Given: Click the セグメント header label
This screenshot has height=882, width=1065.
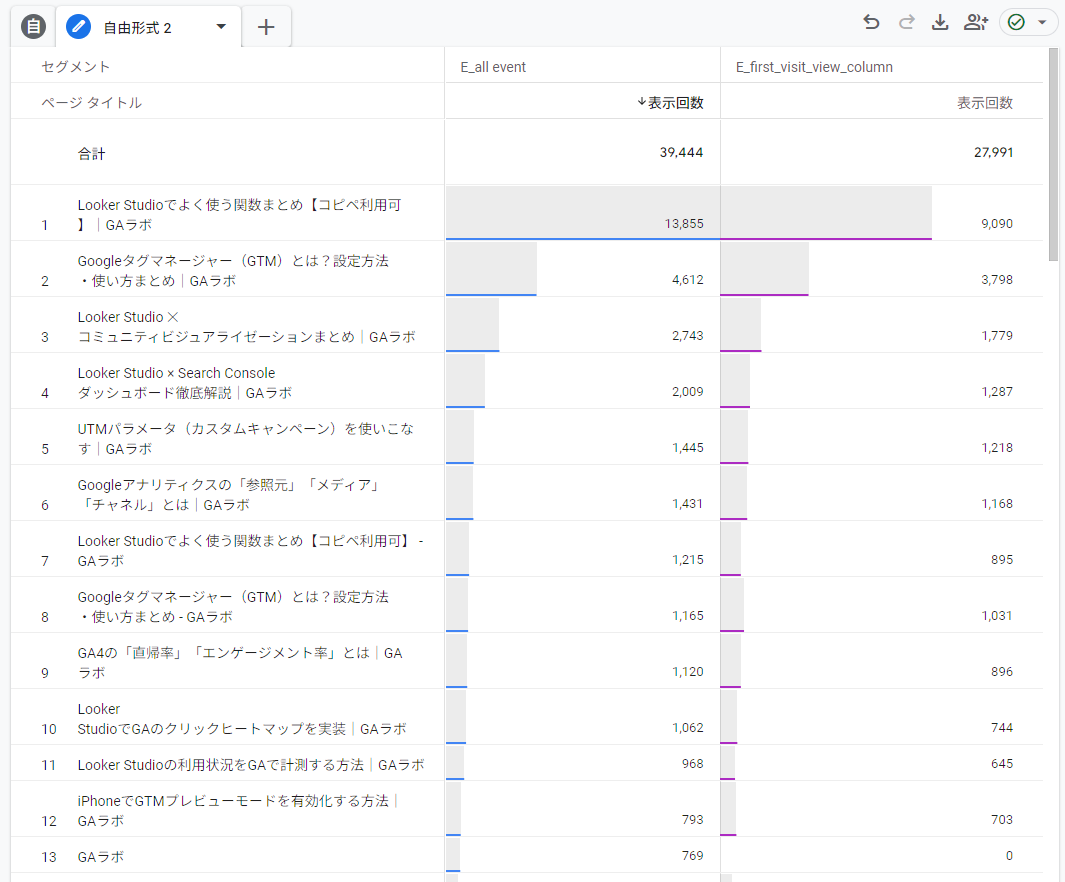Looking at the screenshot, I should 75,67.
